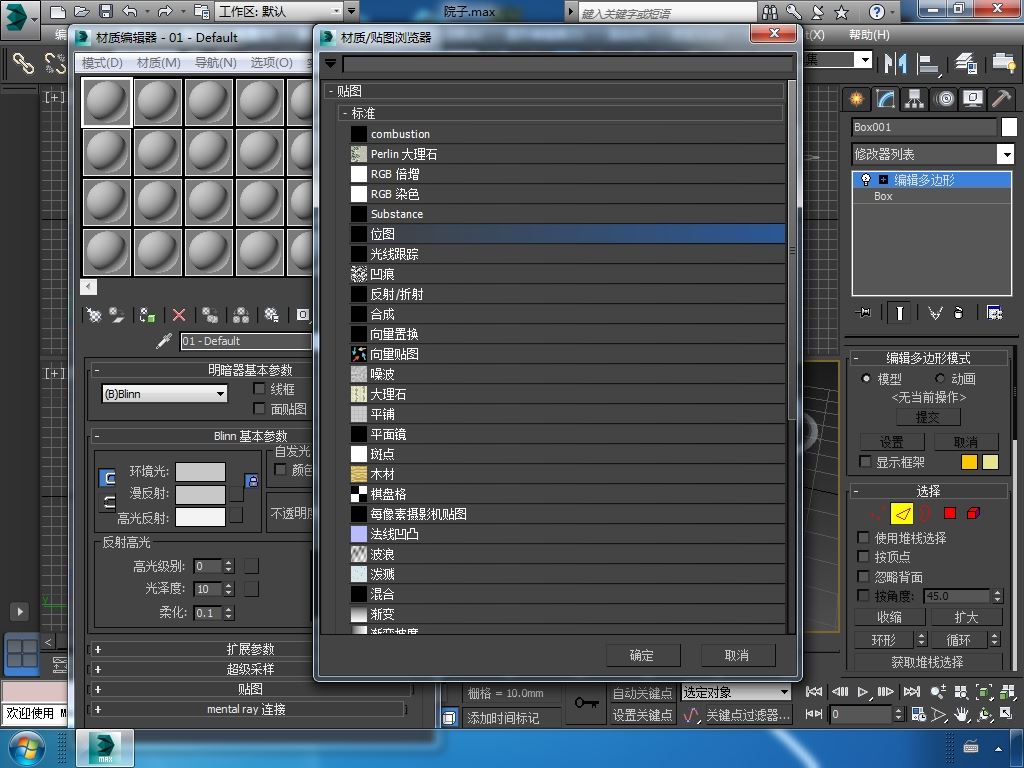Click the 环境光 color swatch
The width and height of the screenshot is (1024, 768).
(200, 472)
